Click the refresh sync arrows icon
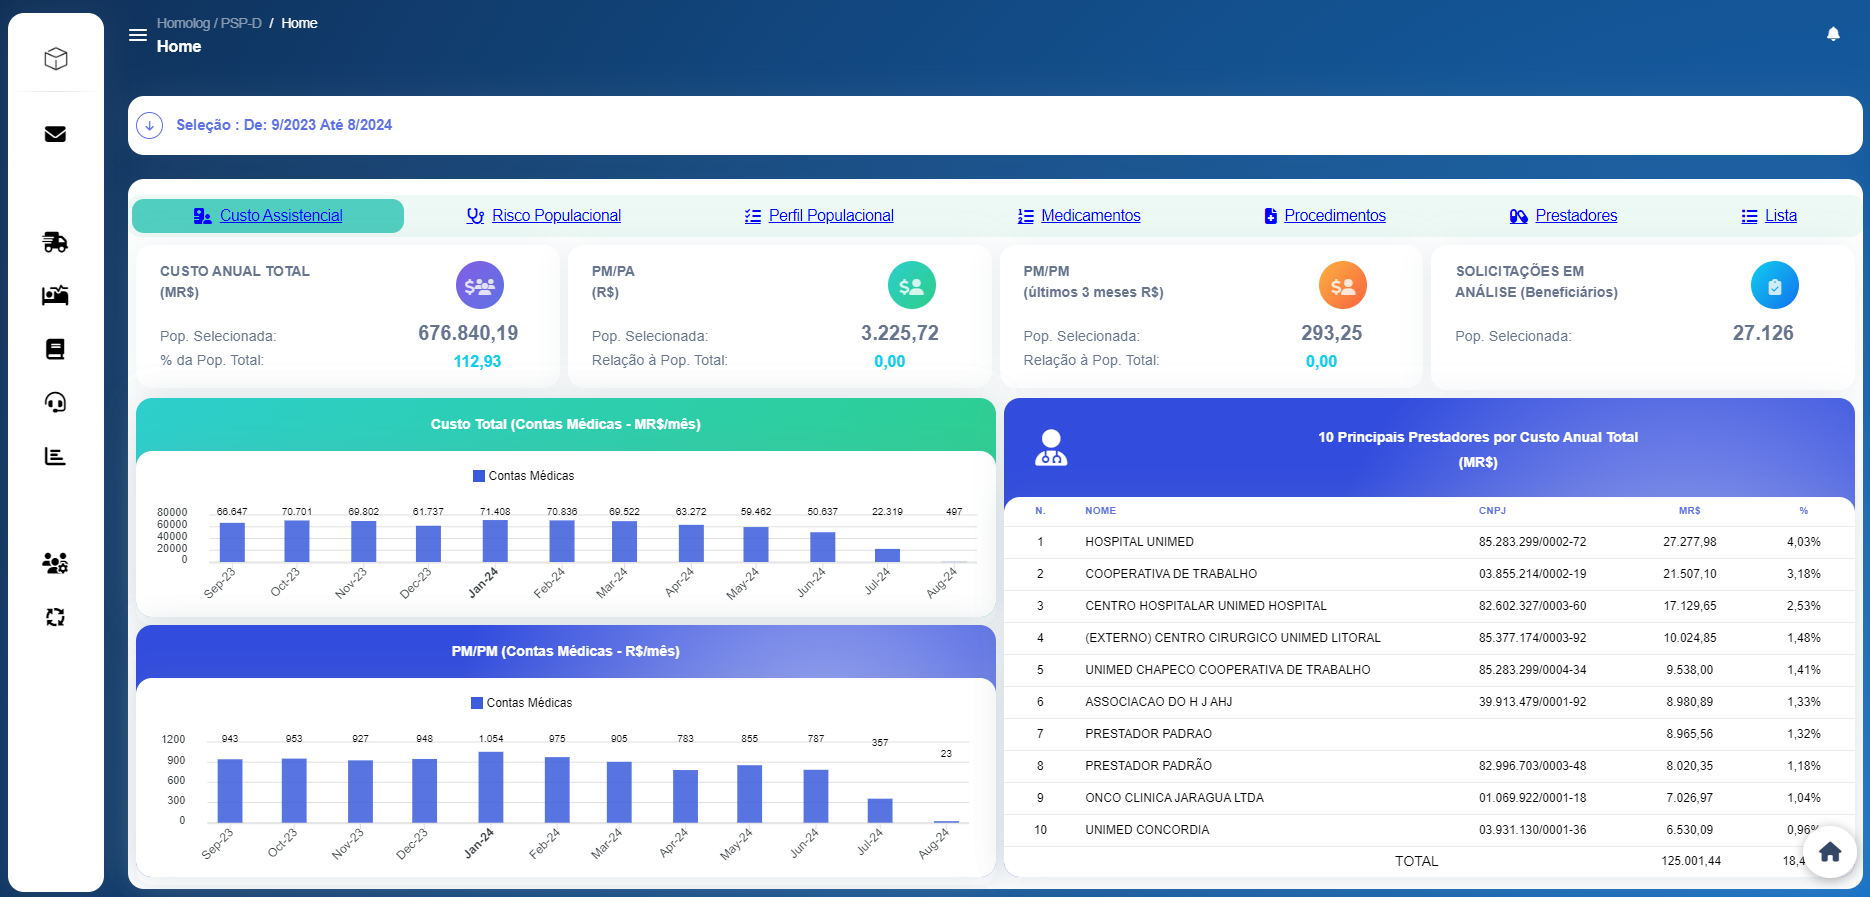1870x897 pixels. [56, 617]
